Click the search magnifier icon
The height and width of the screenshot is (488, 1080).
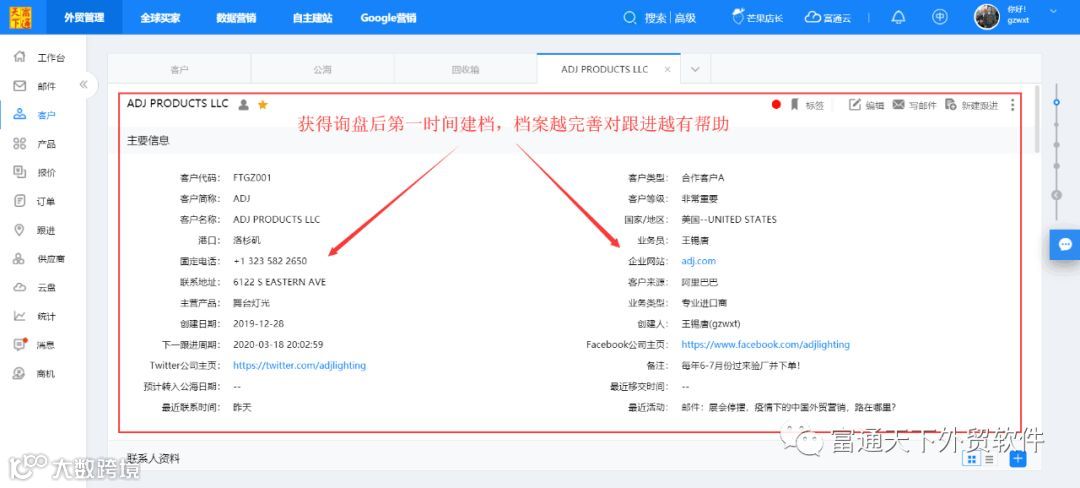[630, 18]
